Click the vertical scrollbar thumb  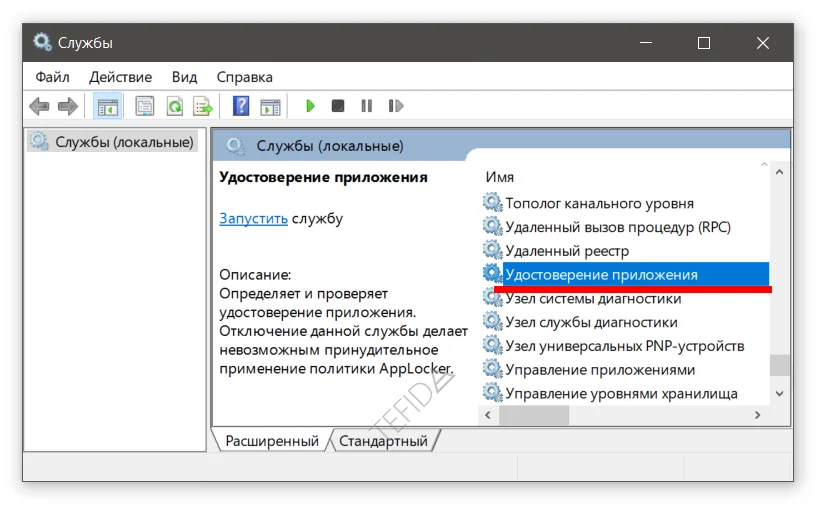[x=780, y=365]
